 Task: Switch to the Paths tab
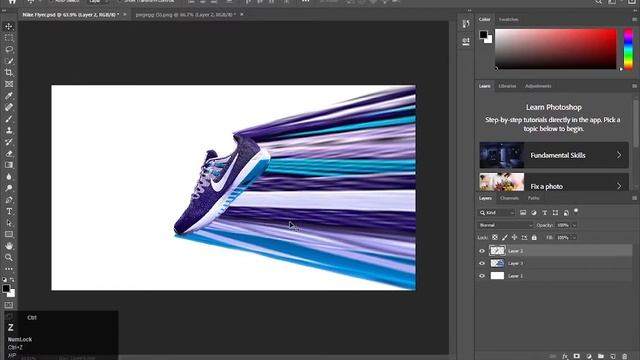pos(533,198)
